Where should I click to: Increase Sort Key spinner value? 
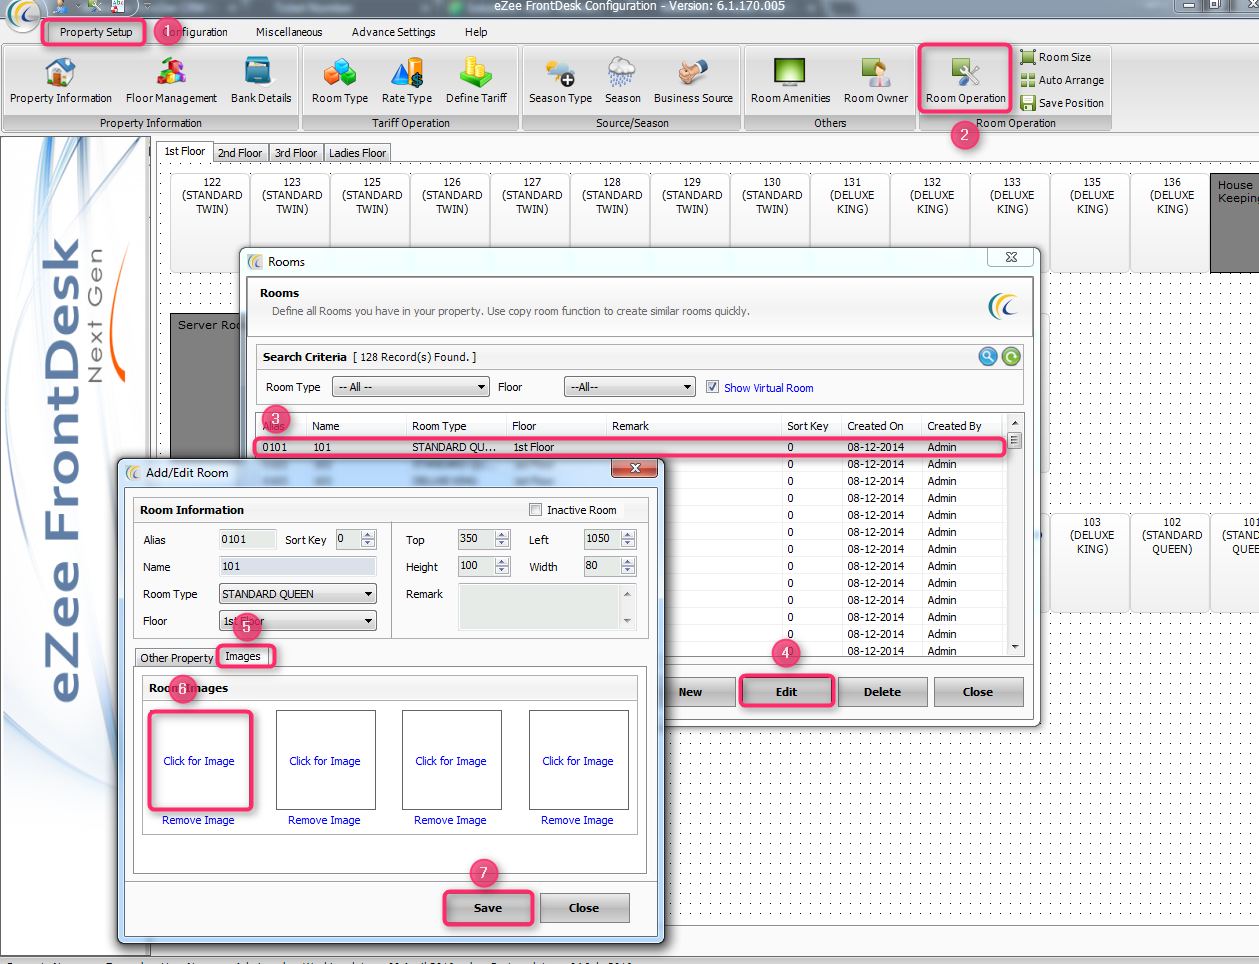(368, 535)
